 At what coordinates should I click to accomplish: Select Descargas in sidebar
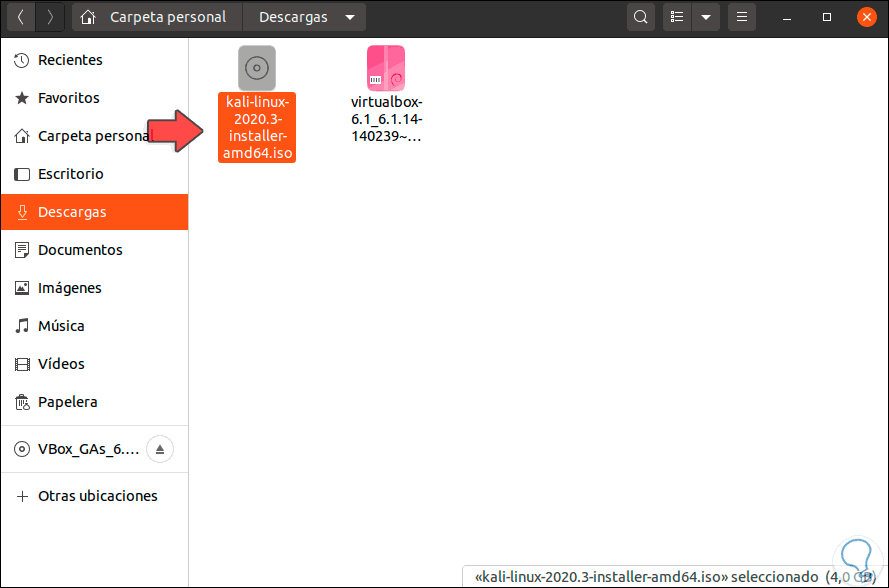[x=94, y=212]
